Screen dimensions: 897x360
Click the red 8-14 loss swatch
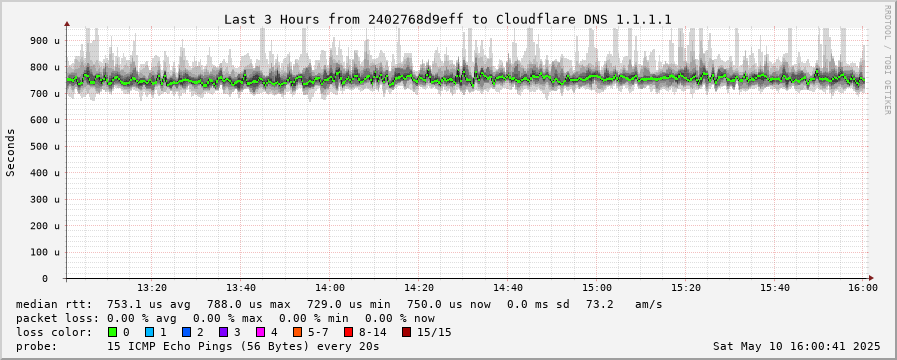[x=348, y=332]
